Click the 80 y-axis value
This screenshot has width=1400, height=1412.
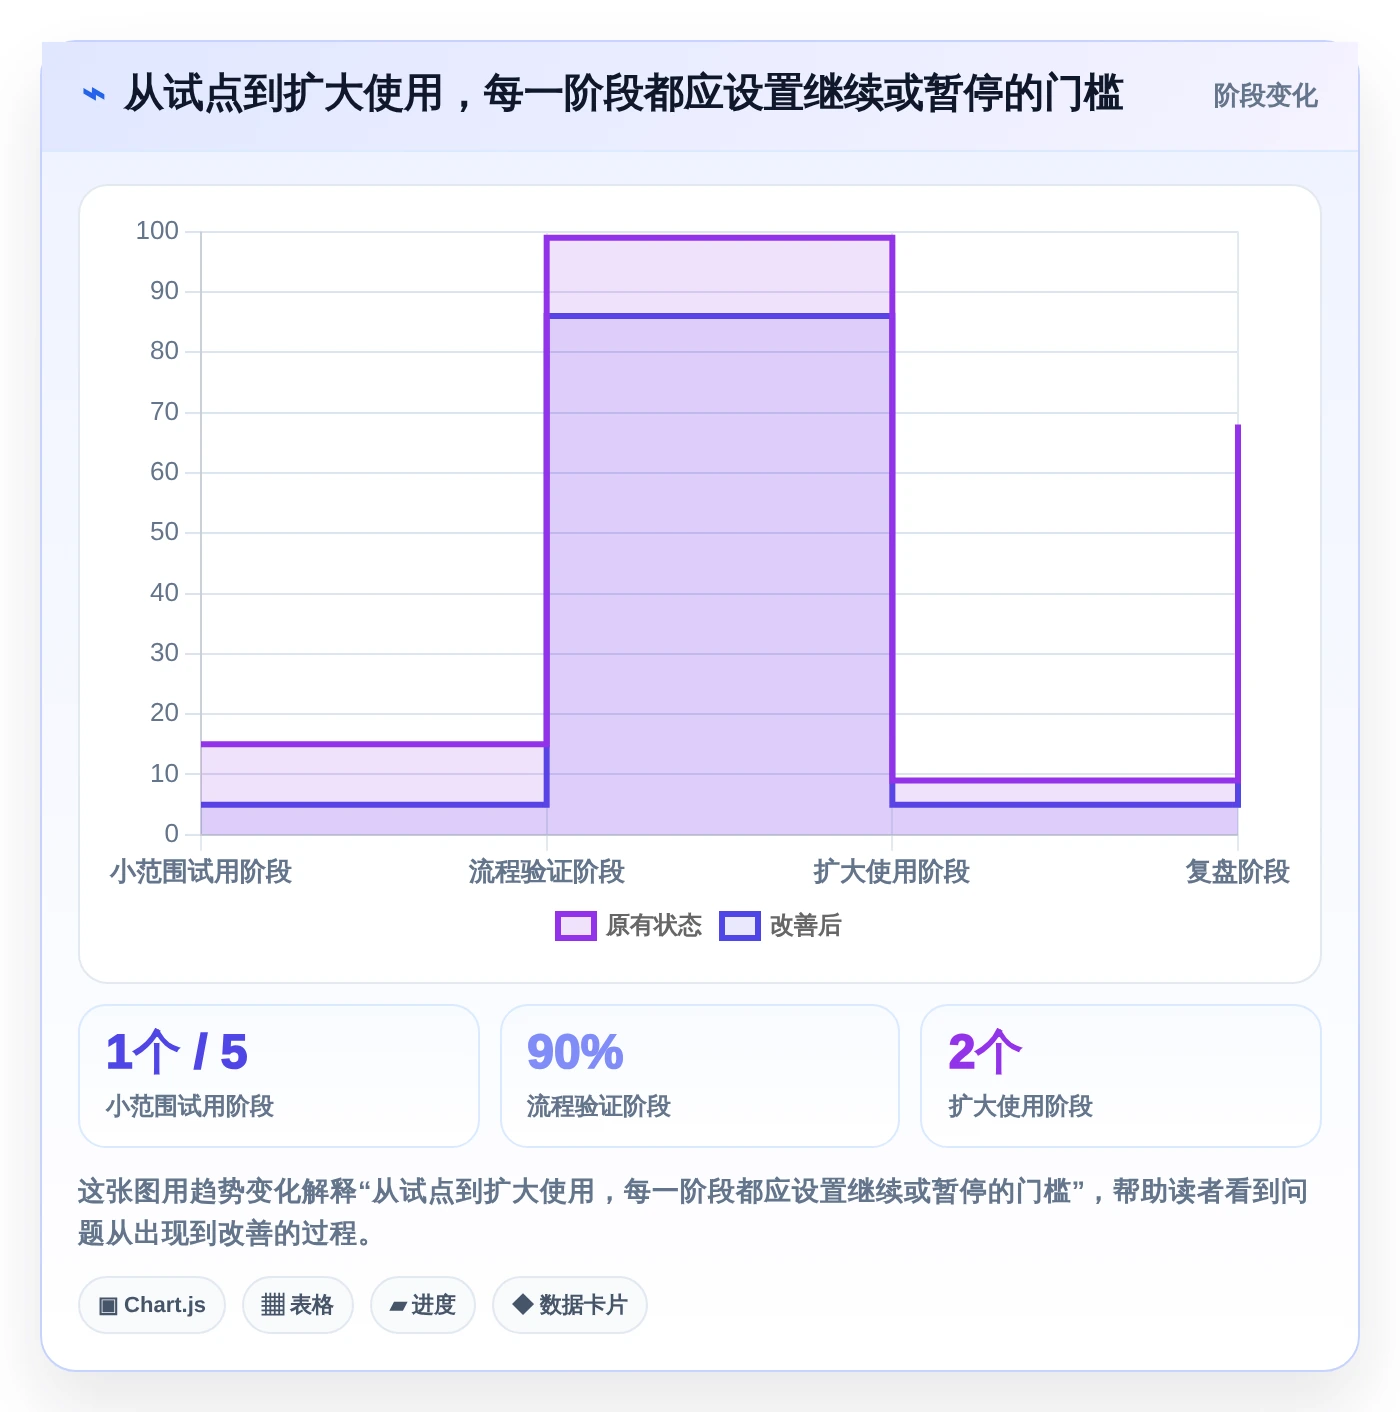164,351
